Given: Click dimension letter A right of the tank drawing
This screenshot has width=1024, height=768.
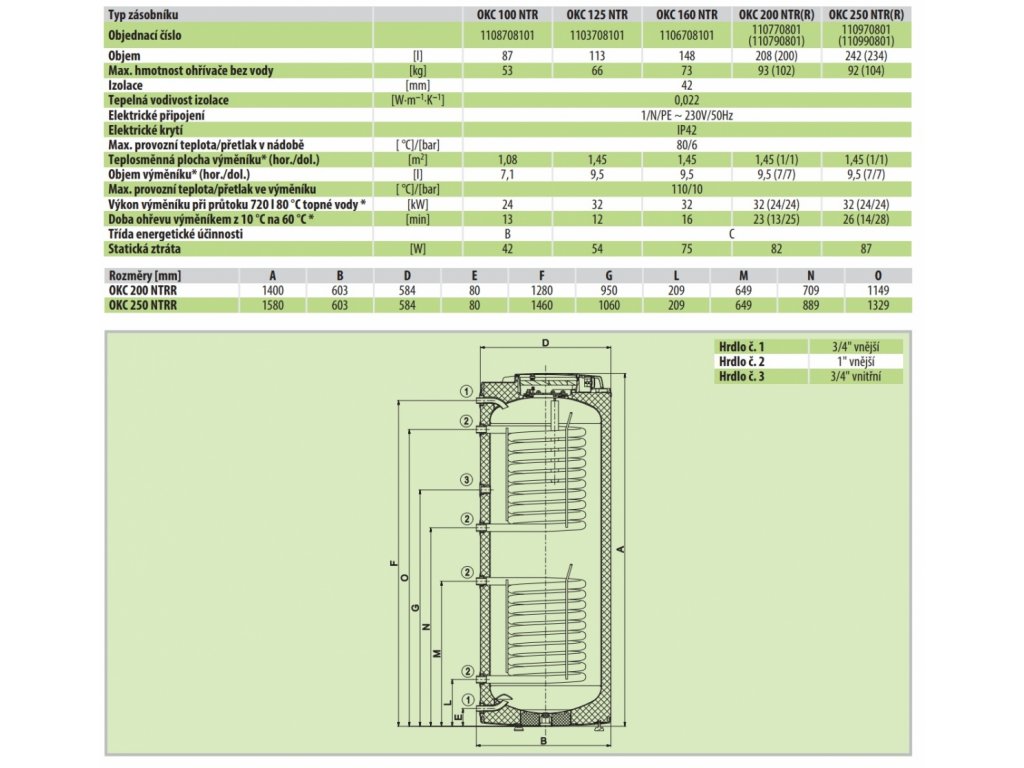Looking at the screenshot, I should point(620,549).
